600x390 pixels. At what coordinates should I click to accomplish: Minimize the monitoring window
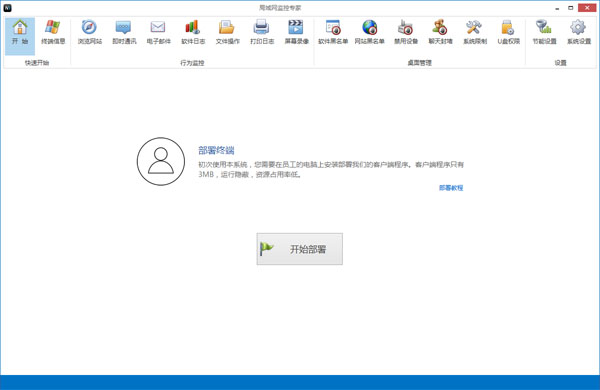pos(557,8)
